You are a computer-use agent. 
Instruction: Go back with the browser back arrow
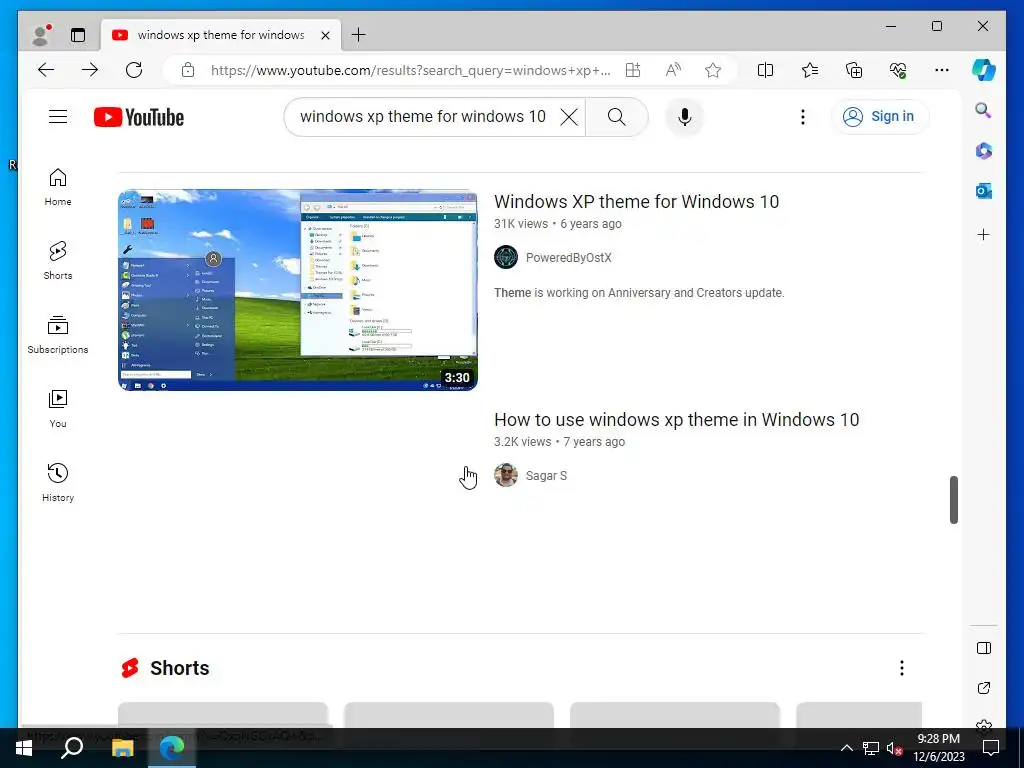click(46, 70)
